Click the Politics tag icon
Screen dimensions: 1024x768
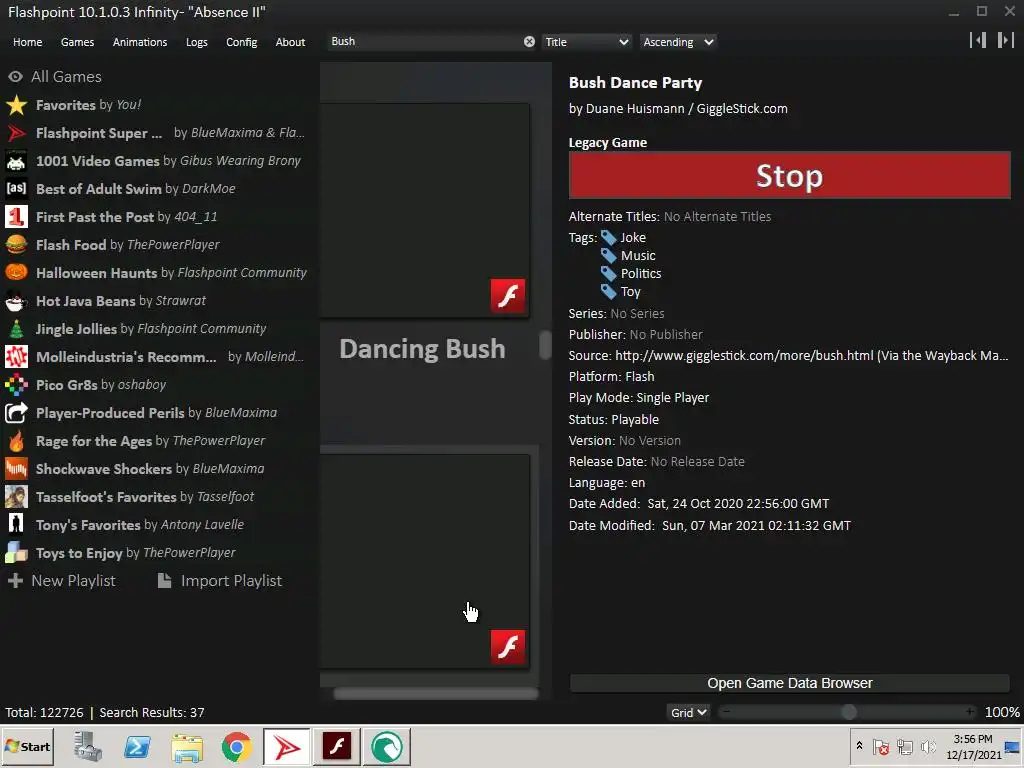[609, 273]
